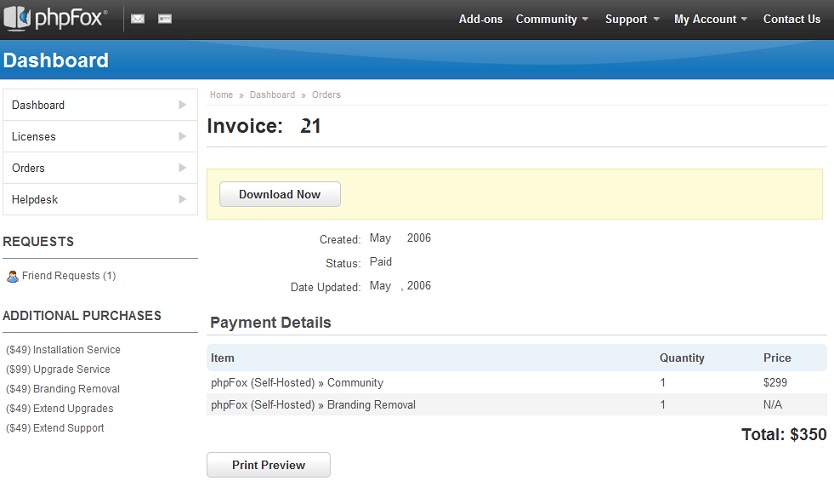Open the Contact Us page

point(791,19)
